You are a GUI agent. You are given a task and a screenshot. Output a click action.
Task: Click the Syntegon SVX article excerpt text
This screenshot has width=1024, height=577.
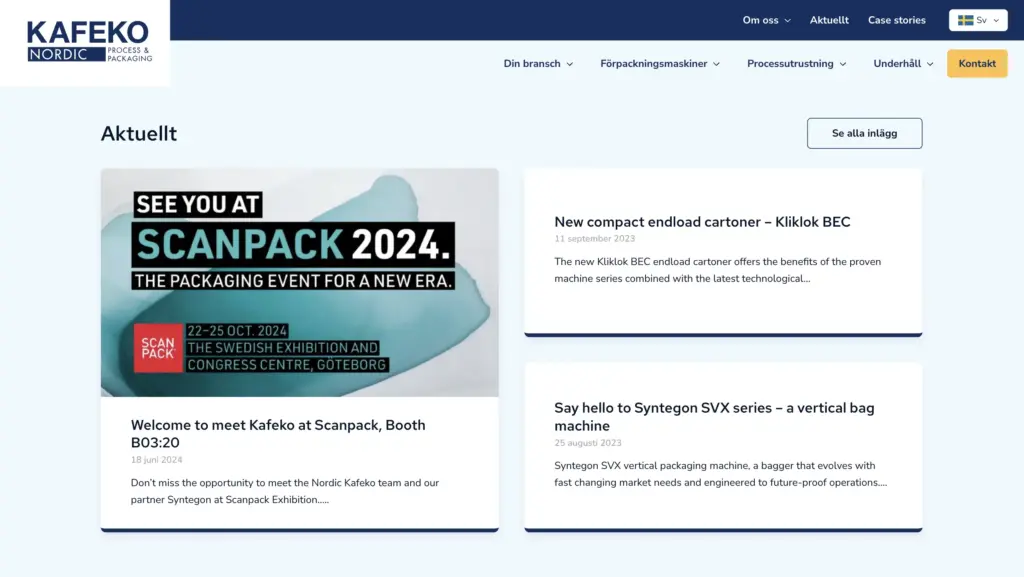tap(720, 474)
